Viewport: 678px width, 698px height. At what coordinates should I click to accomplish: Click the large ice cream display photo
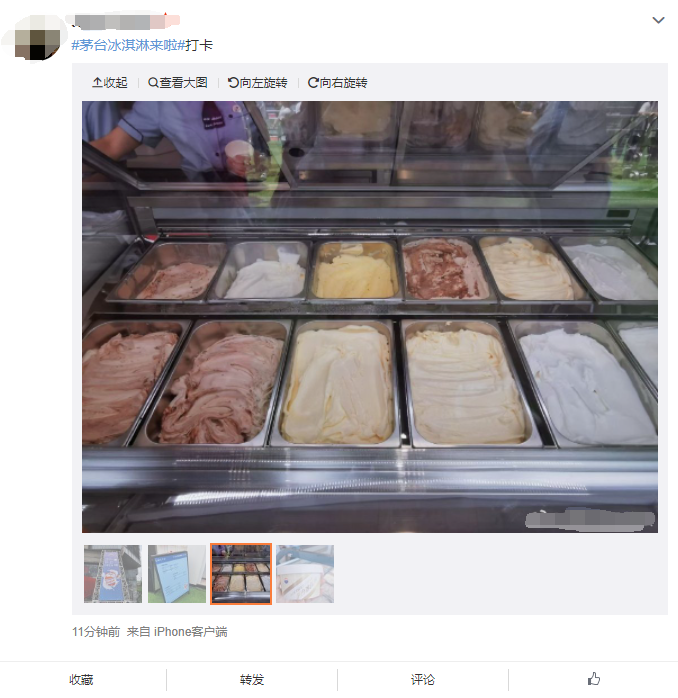[369, 317]
